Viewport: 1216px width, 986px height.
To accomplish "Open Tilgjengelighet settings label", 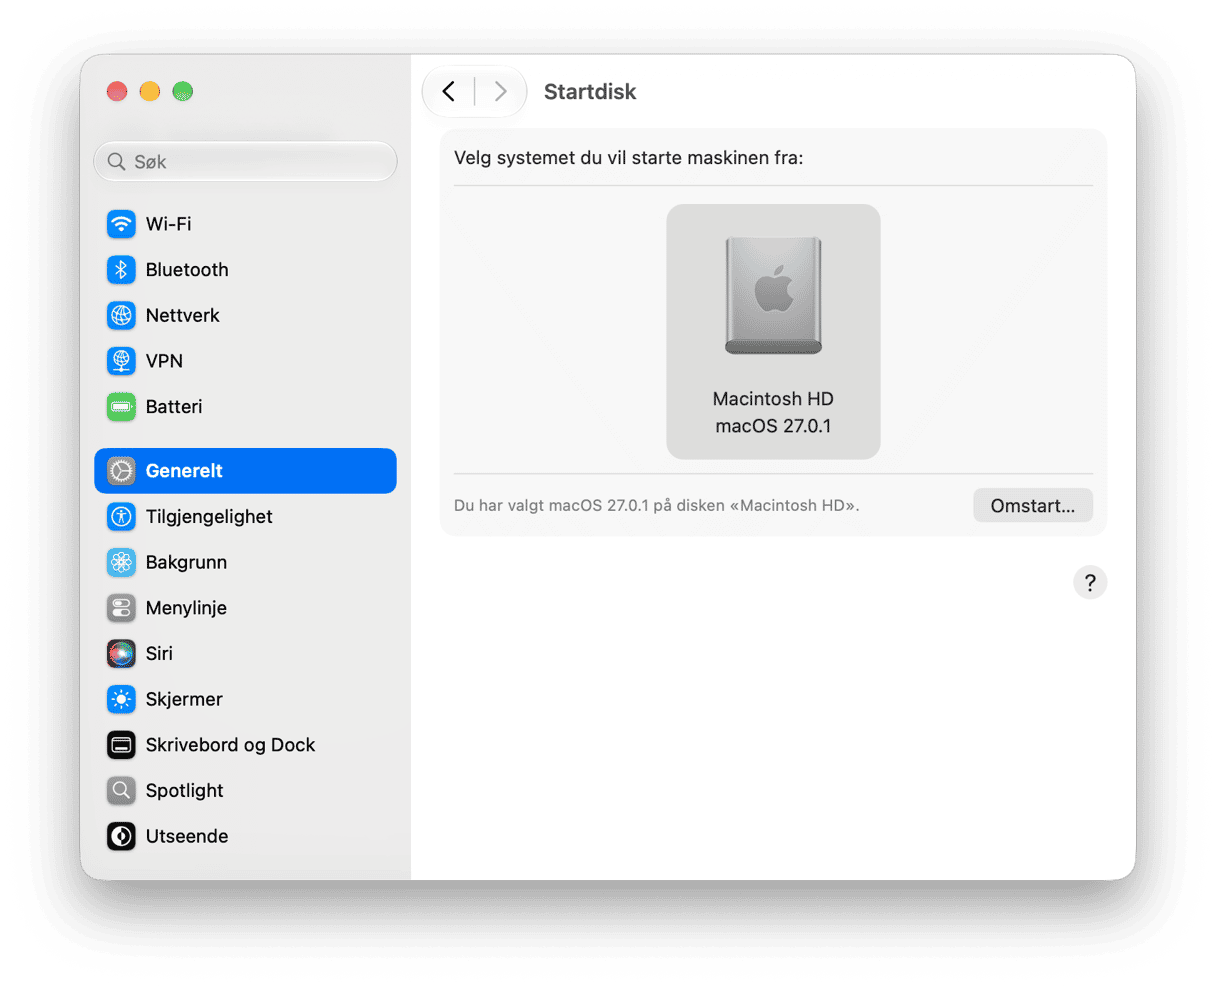I will point(209,517).
